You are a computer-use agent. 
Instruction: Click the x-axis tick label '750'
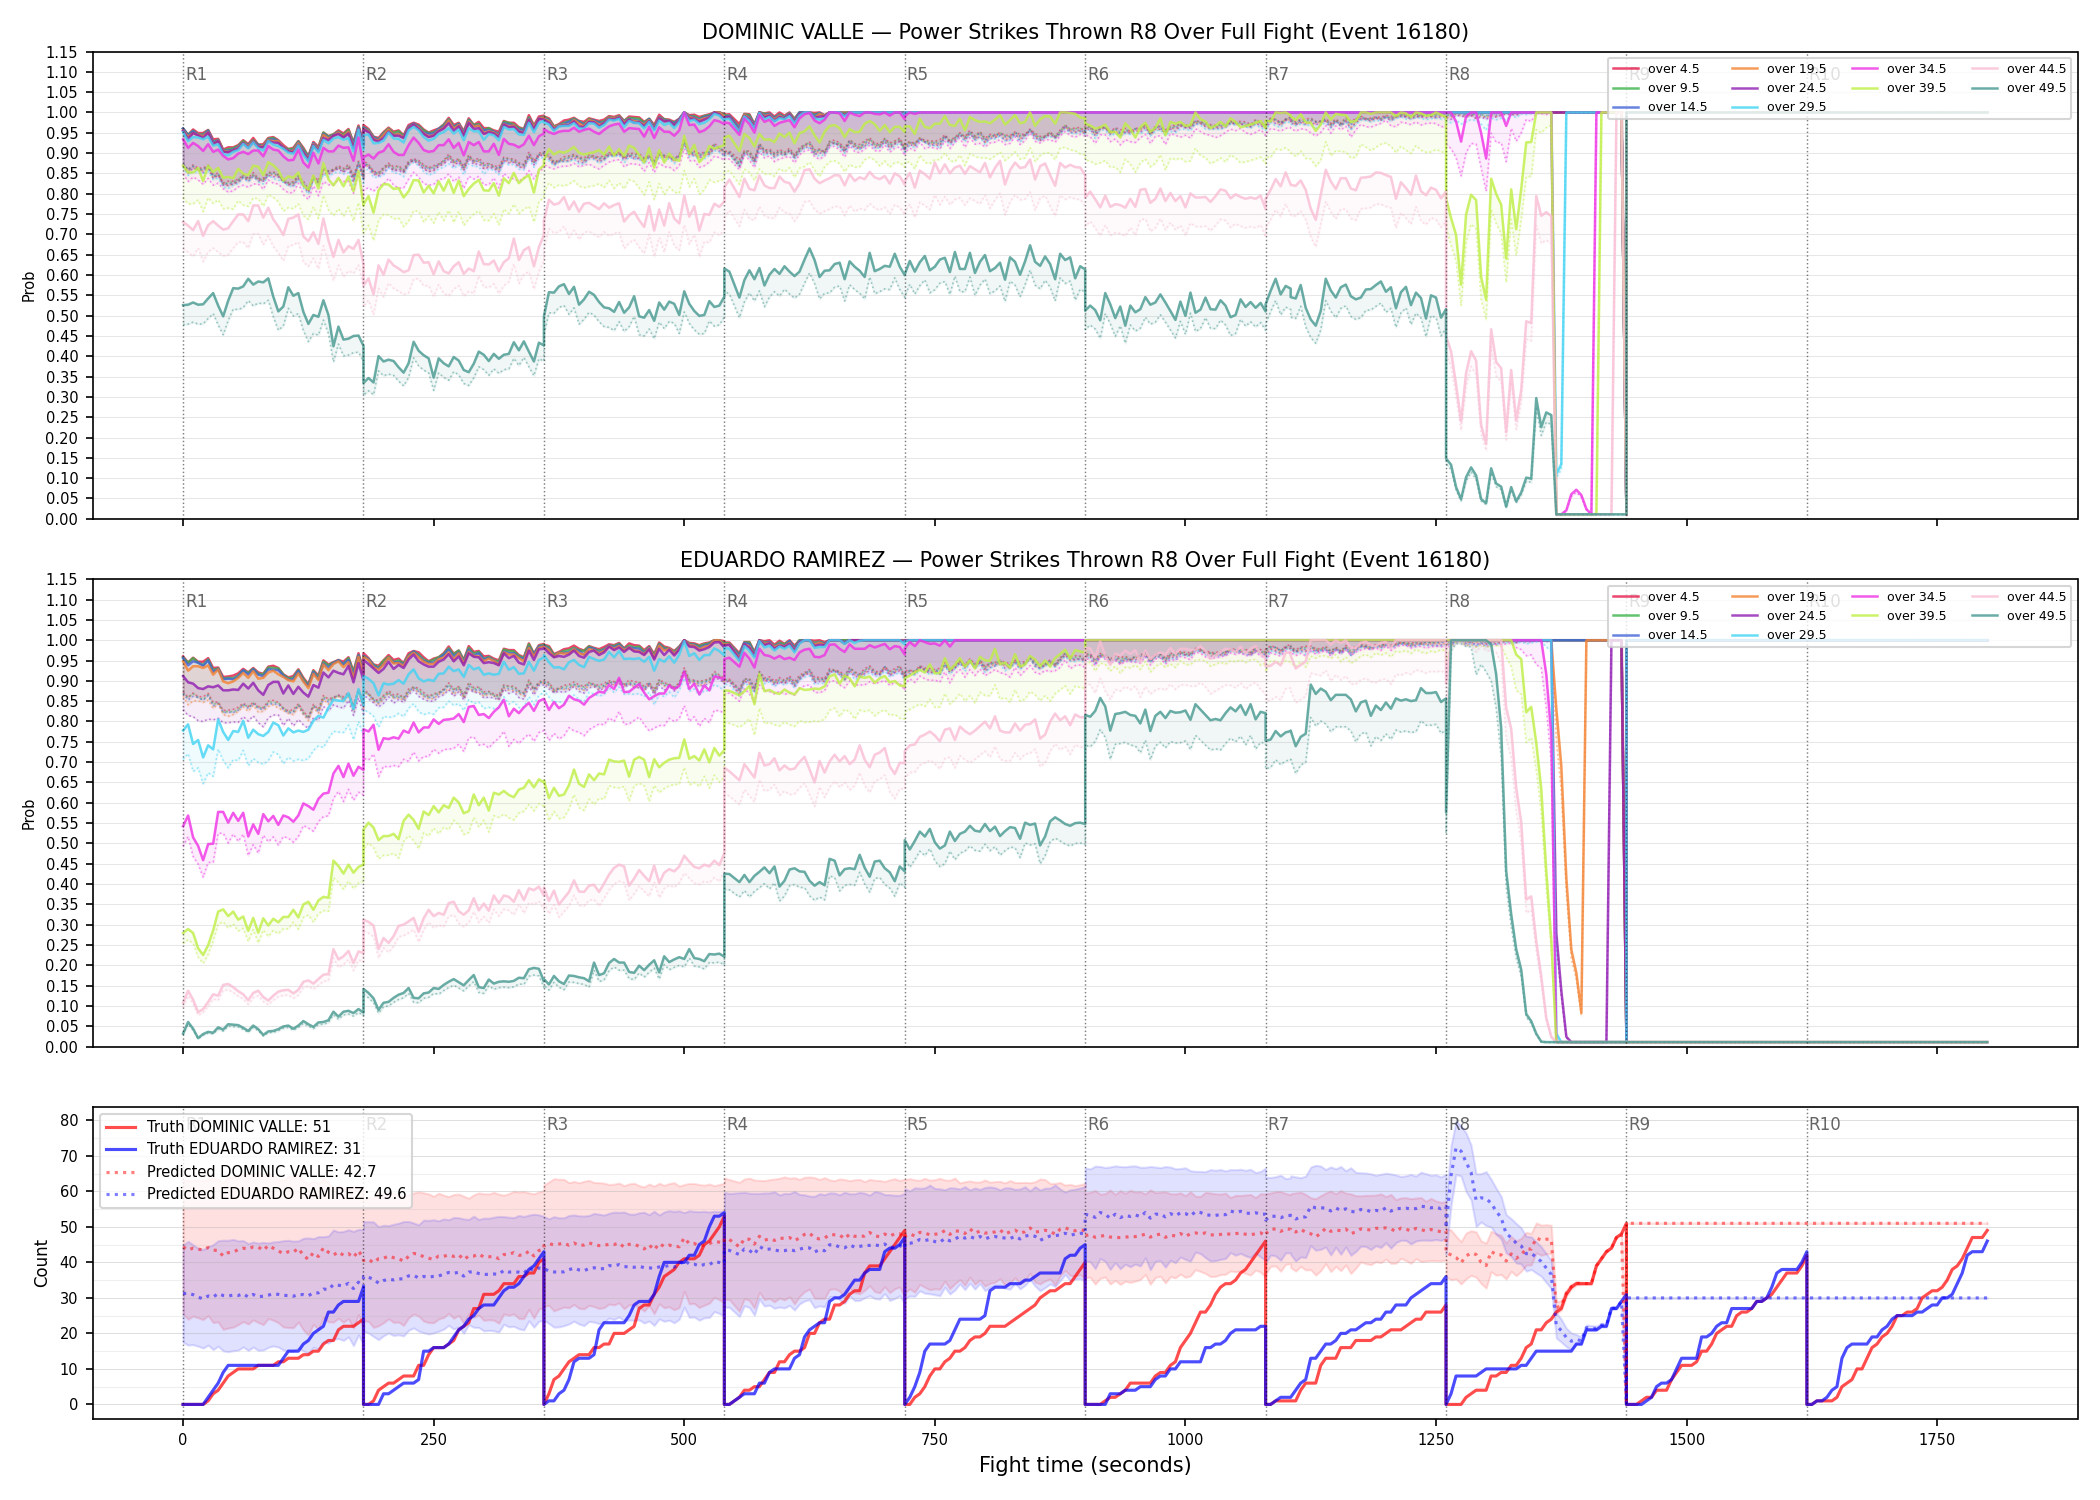point(935,1440)
